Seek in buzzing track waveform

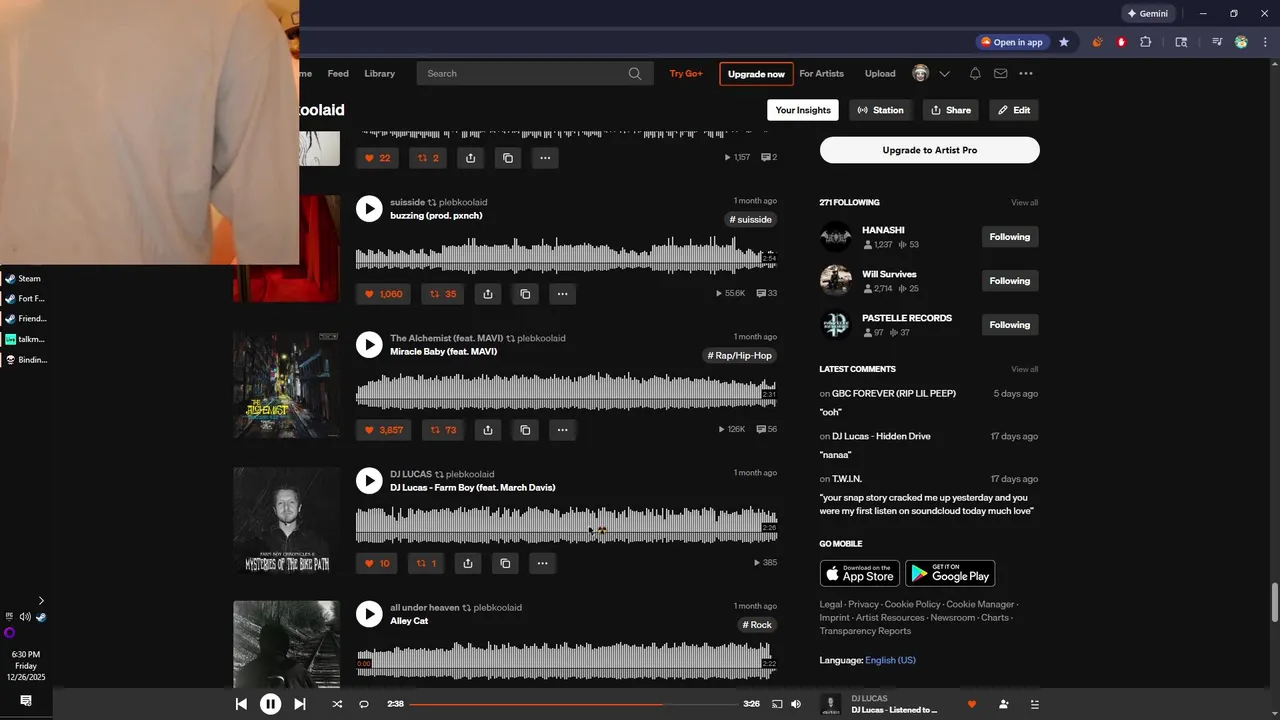pos(566,254)
